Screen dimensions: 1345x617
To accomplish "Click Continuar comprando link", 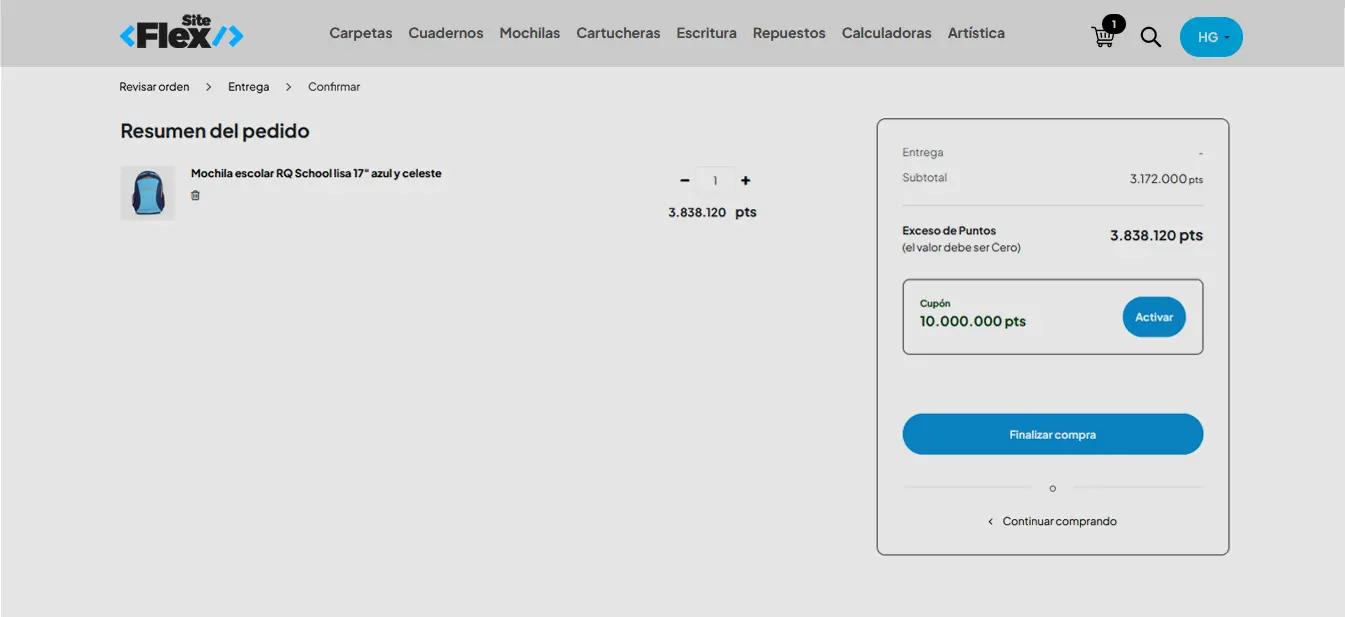I will tap(1058, 521).
